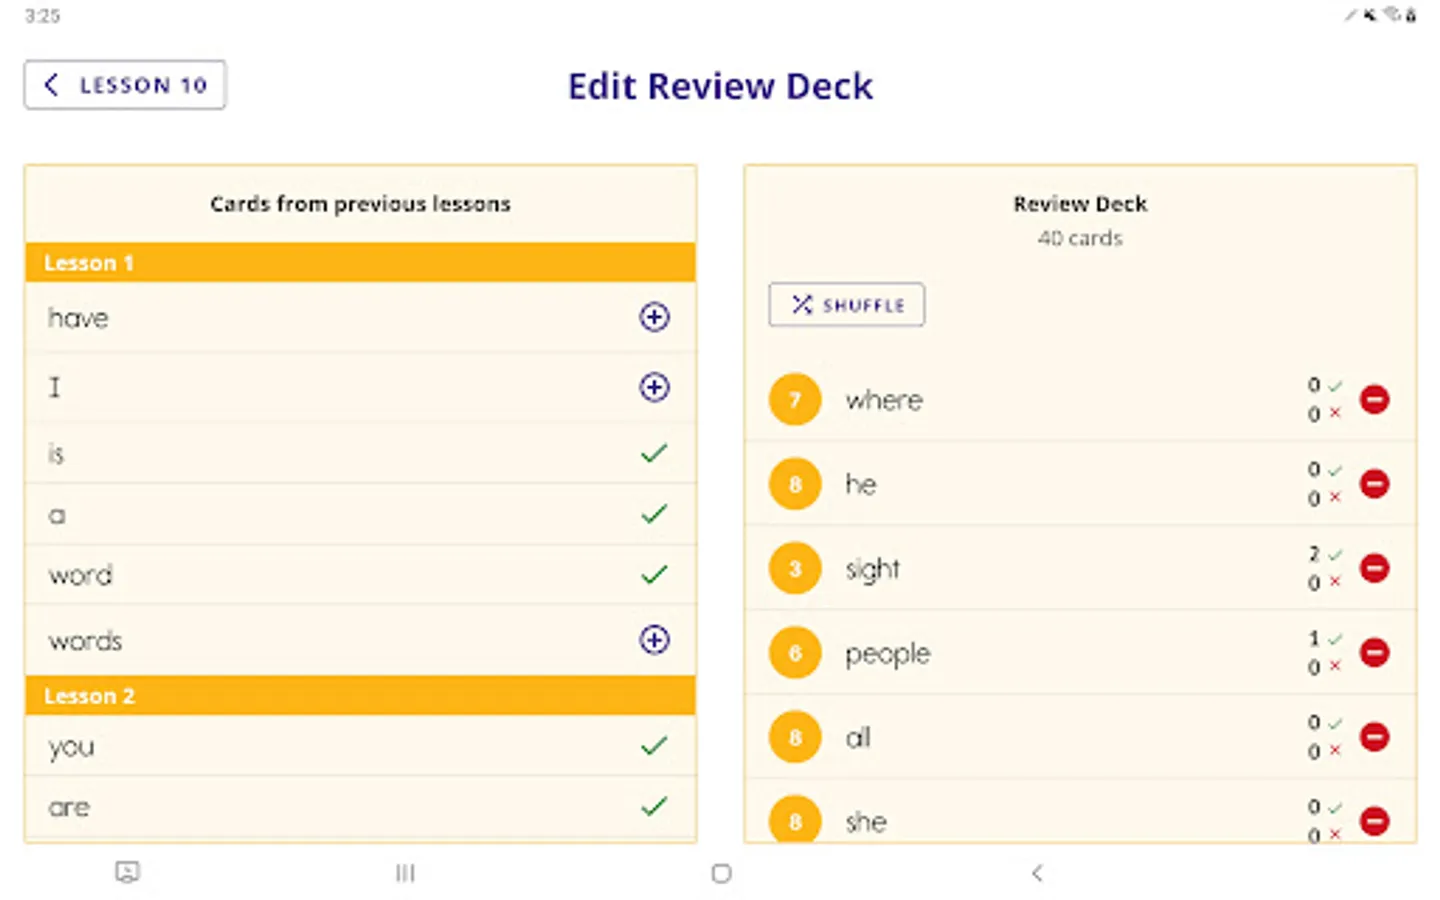Add the word "have" to review deck
Image resolution: width=1440 pixels, height=900 pixels.
(x=654, y=317)
